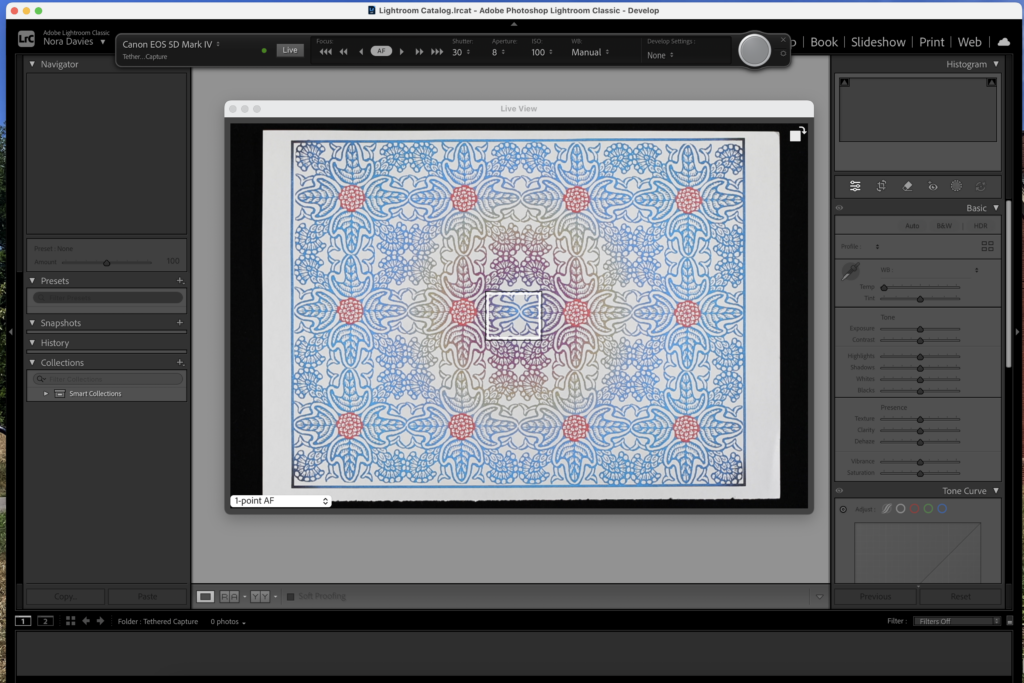Click the rotate Live View icon
This screenshot has width=1024, height=683.
(797, 134)
